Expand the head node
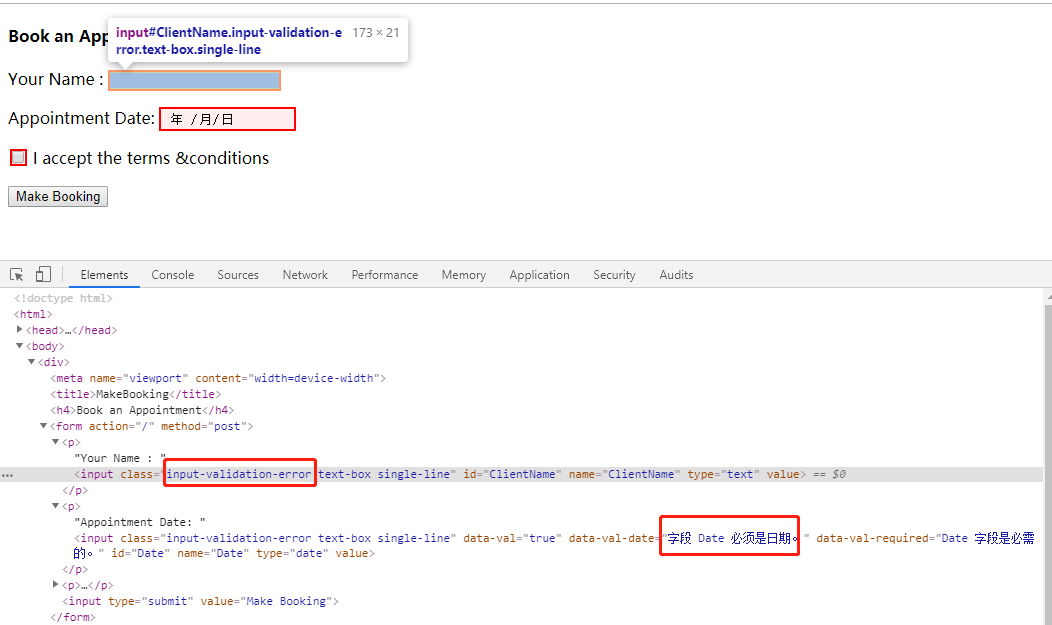The width and height of the screenshot is (1052, 625). (x=19, y=329)
